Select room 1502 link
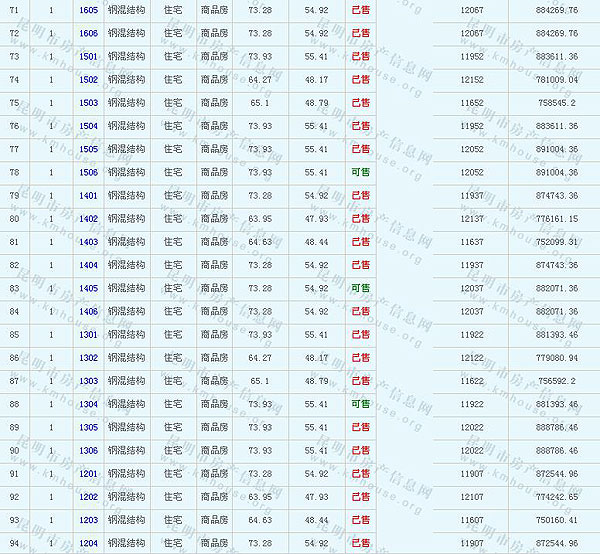 [x=88, y=79]
